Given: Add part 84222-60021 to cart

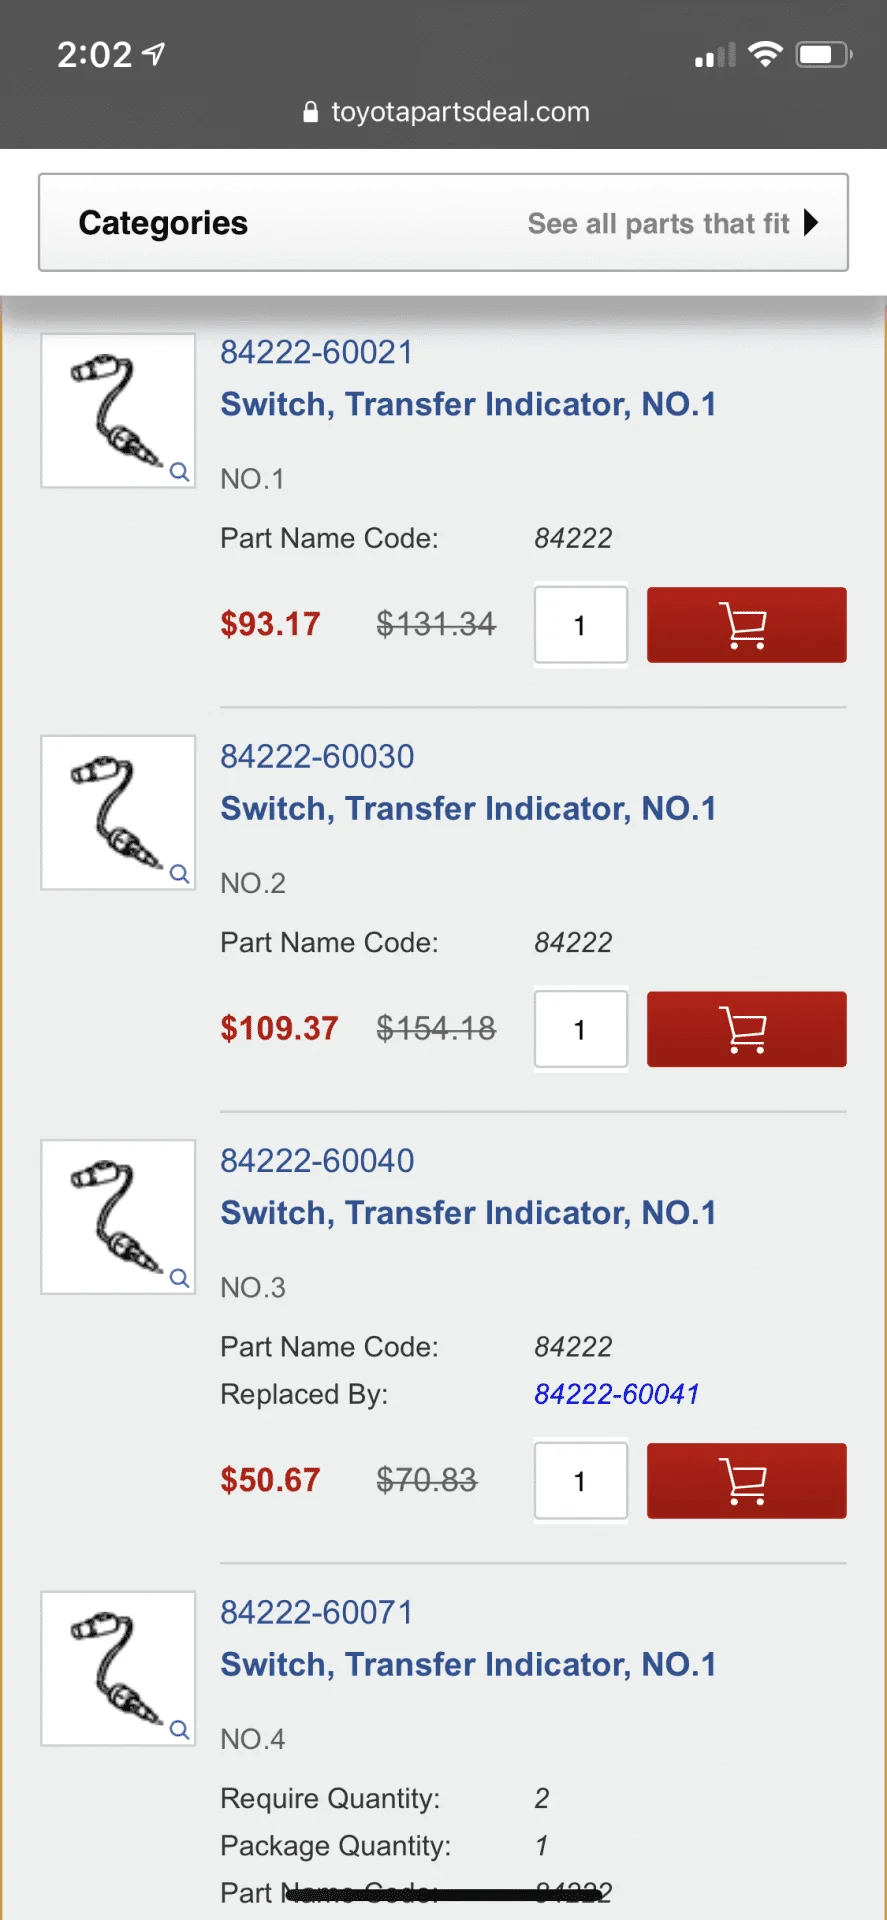Looking at the screenshot, I should tap(746, 625).
